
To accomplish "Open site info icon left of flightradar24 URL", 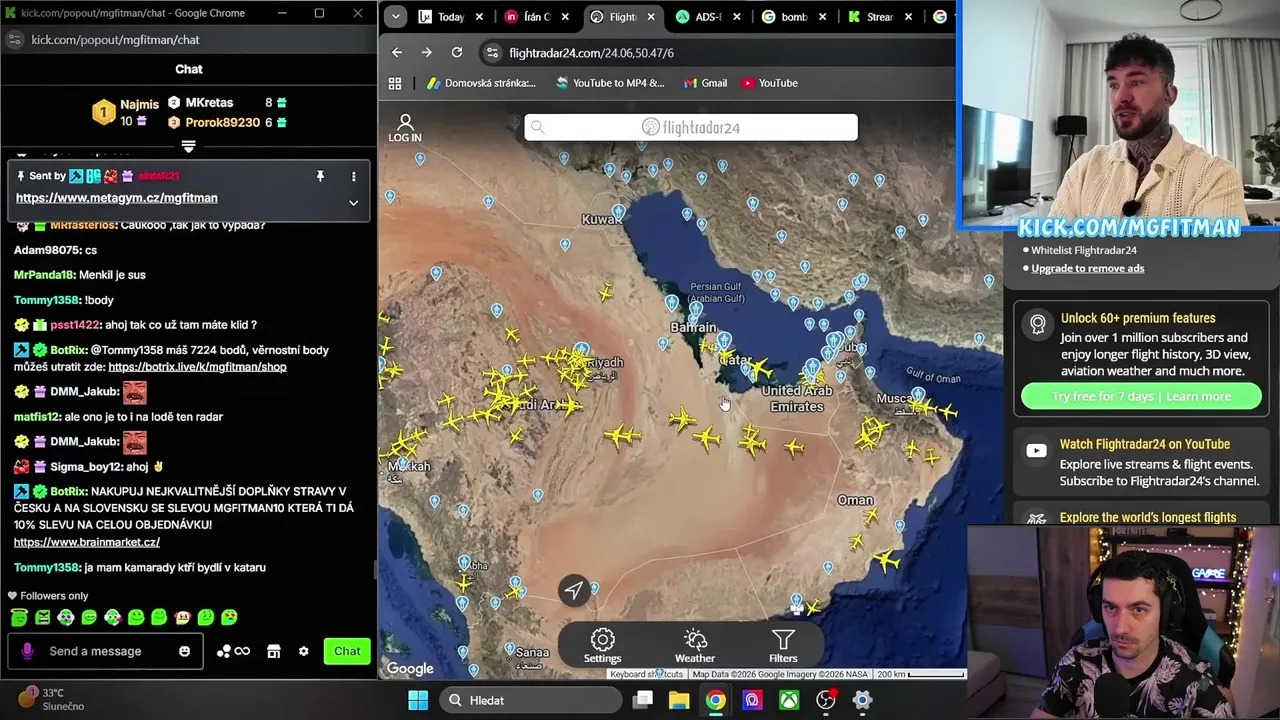I will 491,53.
